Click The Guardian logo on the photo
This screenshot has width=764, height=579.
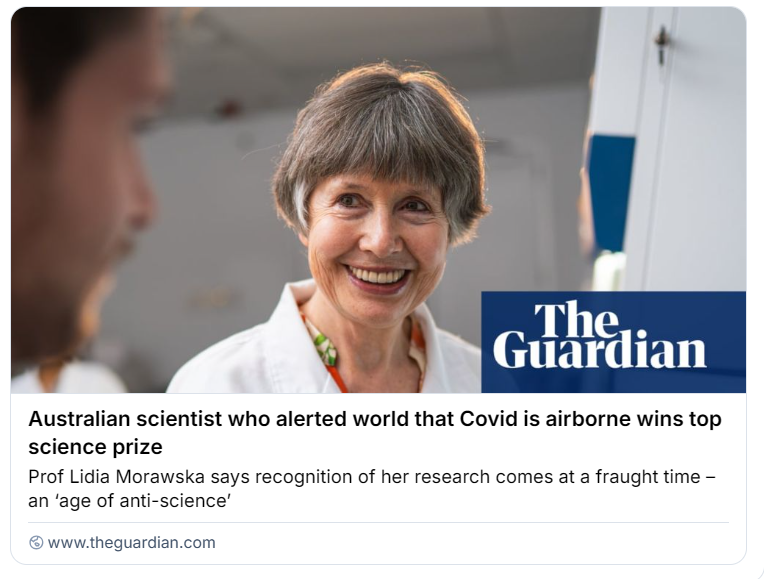[x=612, y=341]
